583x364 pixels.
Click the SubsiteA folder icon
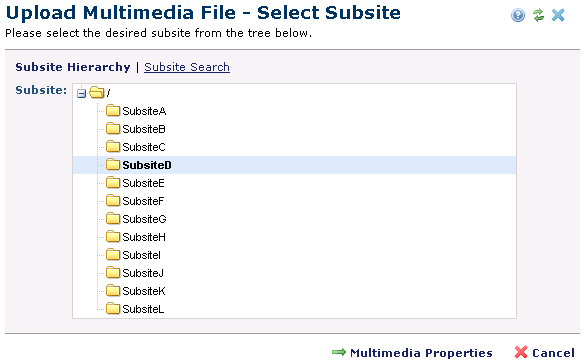click(x=113, y=111)
